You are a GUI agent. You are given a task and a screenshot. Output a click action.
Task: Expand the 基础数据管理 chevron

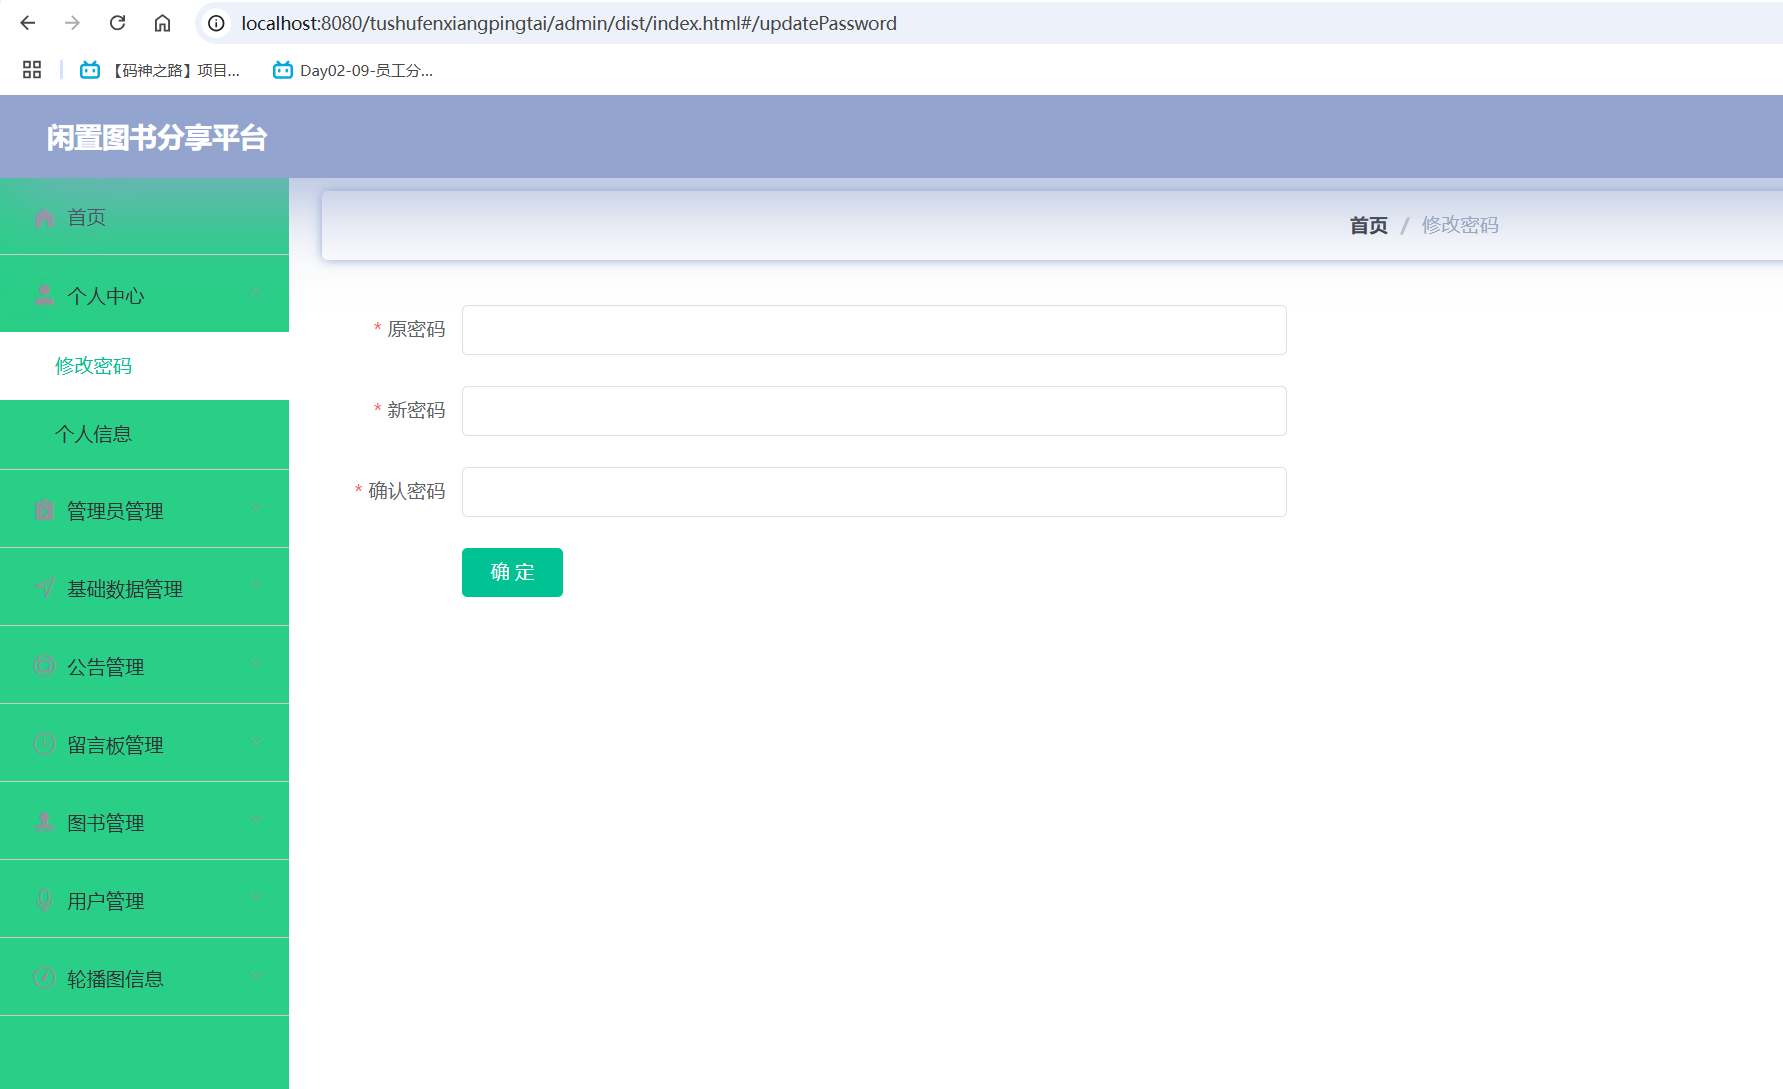click(x=256, y=586)
